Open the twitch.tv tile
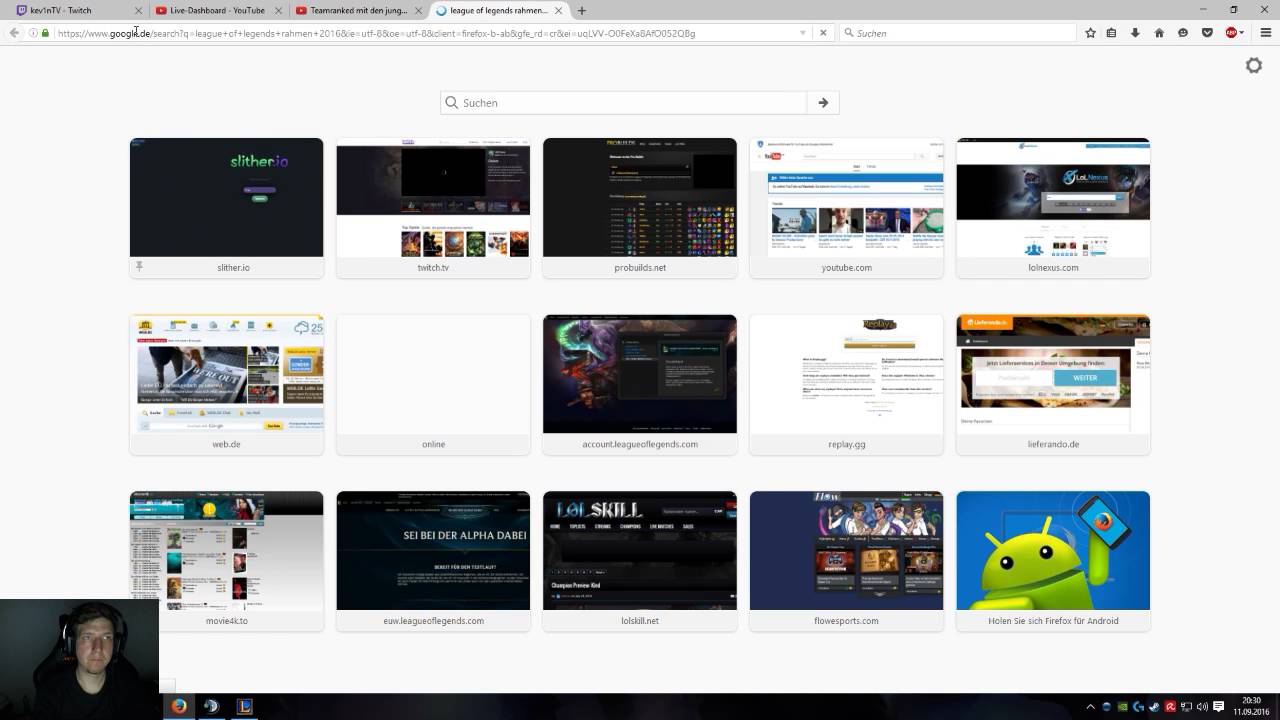 click(433, 208)
